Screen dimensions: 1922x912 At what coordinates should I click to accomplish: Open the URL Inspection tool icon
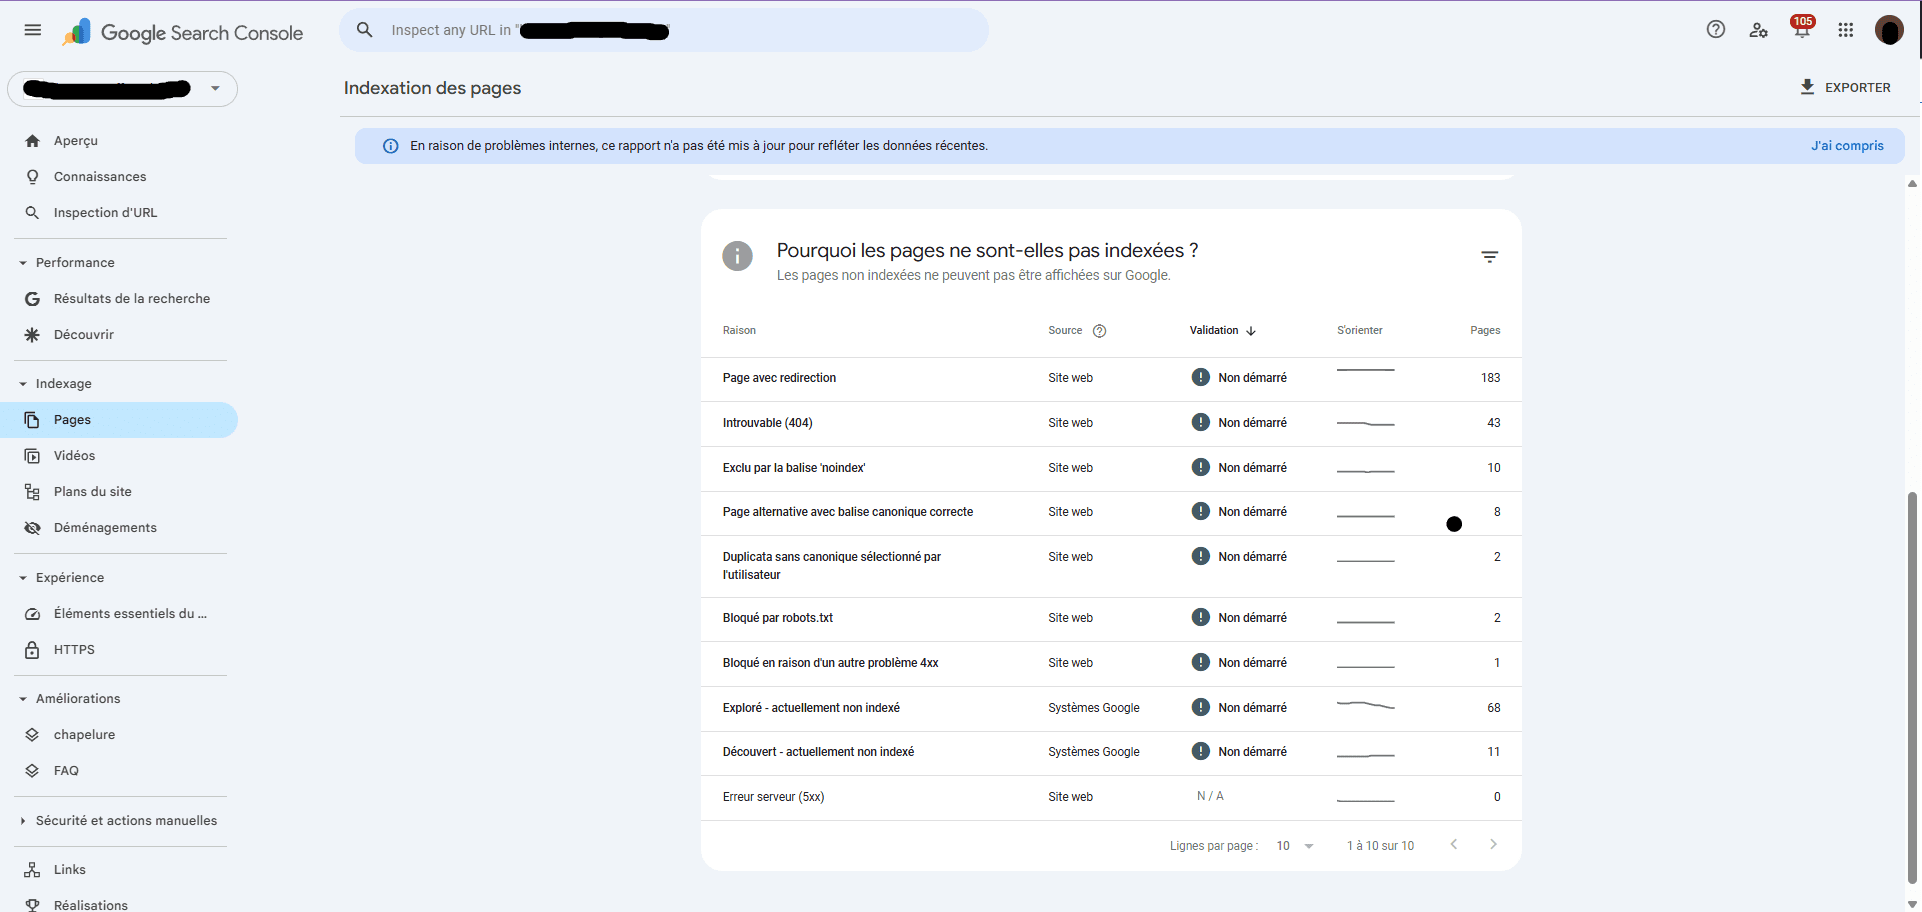coord(32,212)
